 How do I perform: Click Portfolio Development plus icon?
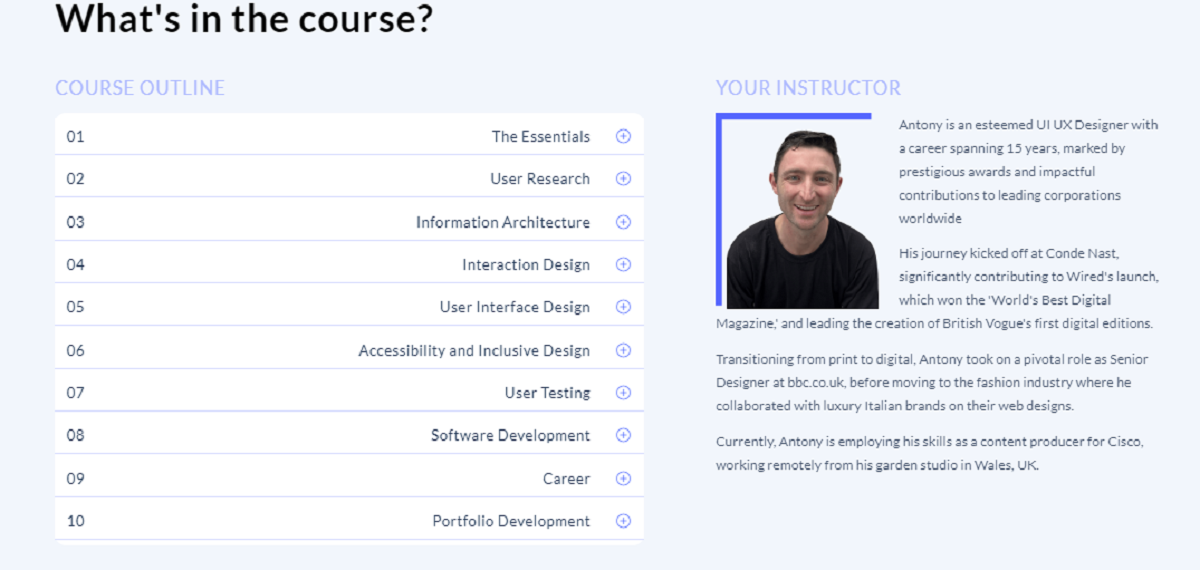point(623,521)
